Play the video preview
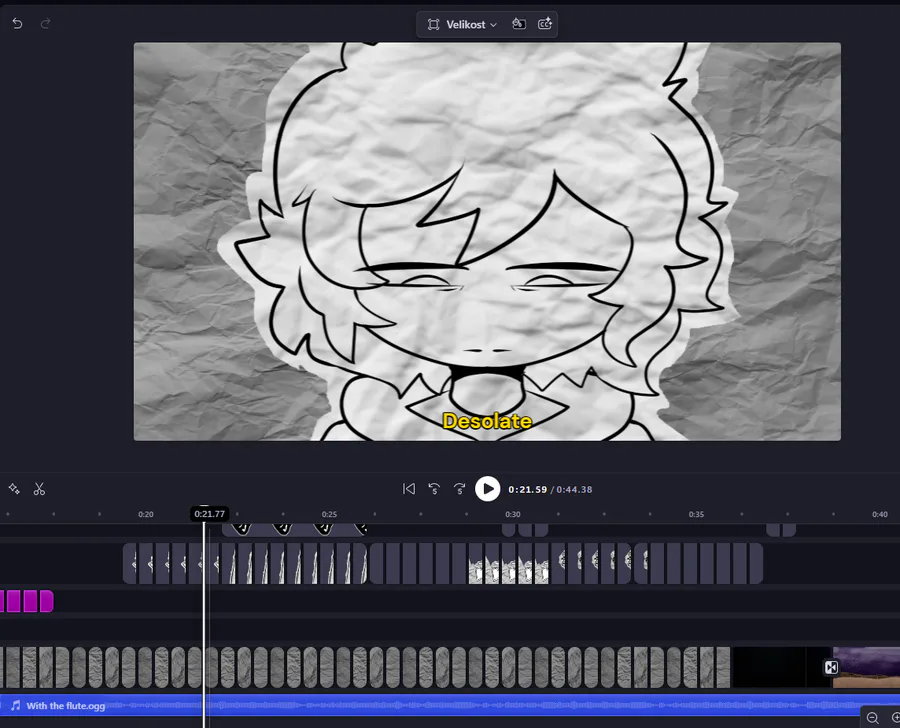 (487, 489)
